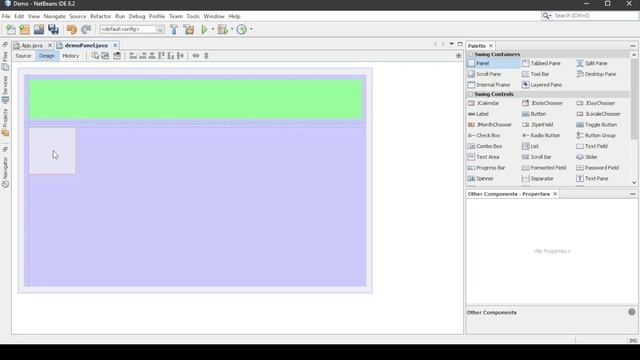This screenshot has height=360, width=640.
Task: Center selected components vertically
Action: [x=180, y=56]
